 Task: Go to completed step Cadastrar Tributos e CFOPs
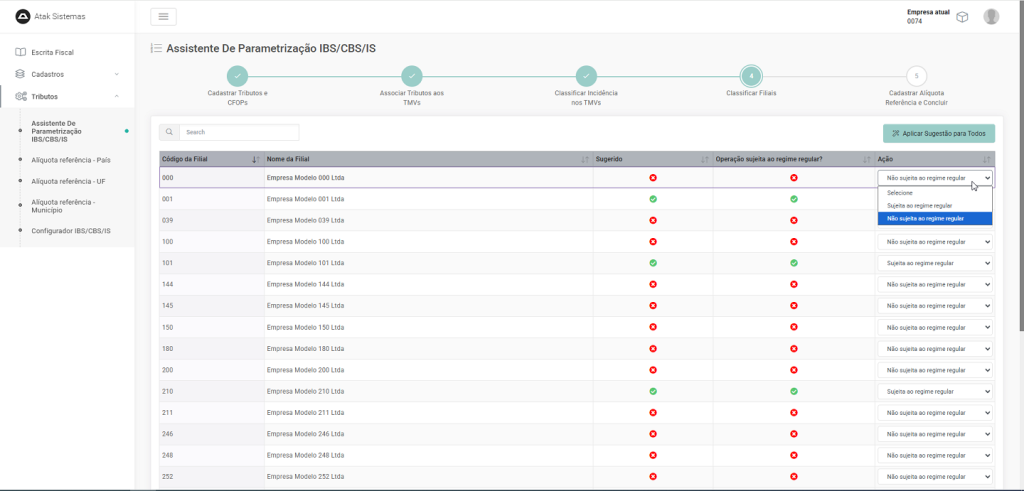coord(237,76)
